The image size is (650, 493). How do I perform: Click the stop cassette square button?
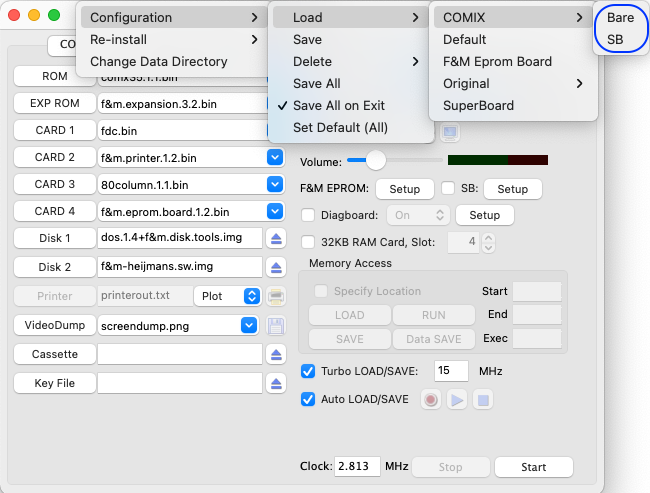(483, 400)
